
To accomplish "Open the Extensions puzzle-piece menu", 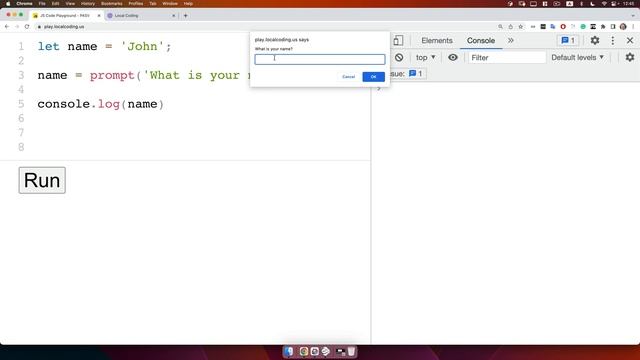I will [x=603, y=27].
